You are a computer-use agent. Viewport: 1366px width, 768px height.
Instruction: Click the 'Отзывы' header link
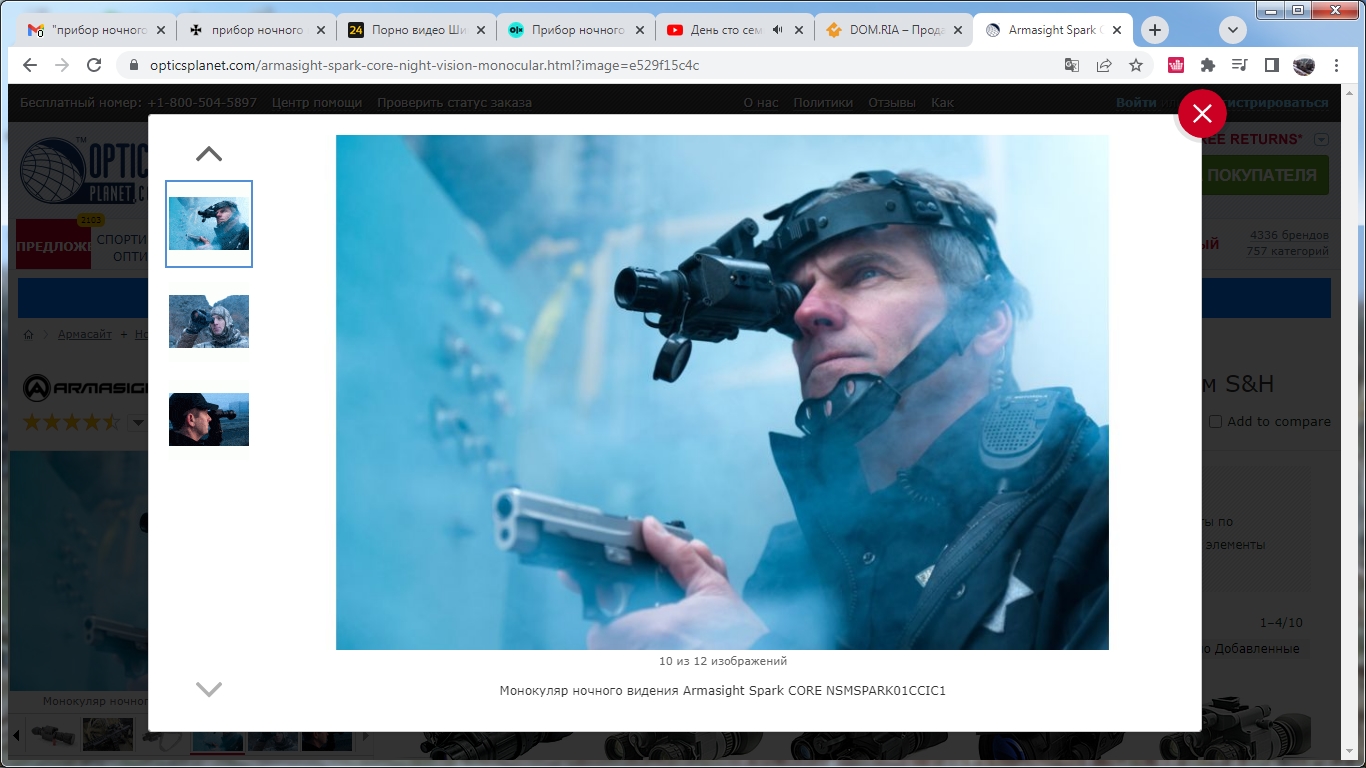point(892,102)
